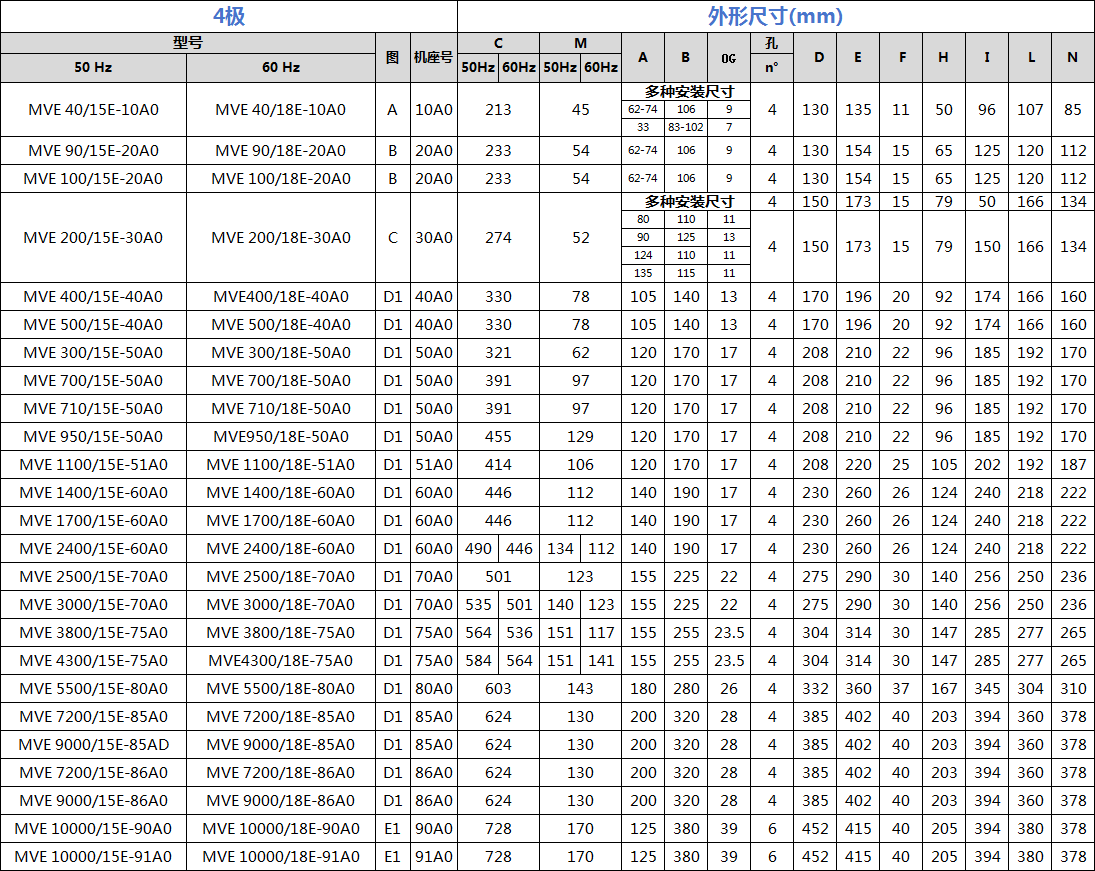Click the 51A0 frame size cell
Viewport: 1095px width, 871px height.
click(x=434, y=465)
